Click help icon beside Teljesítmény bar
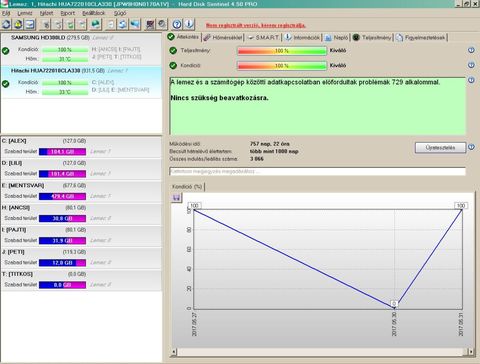 click(471, 50)
